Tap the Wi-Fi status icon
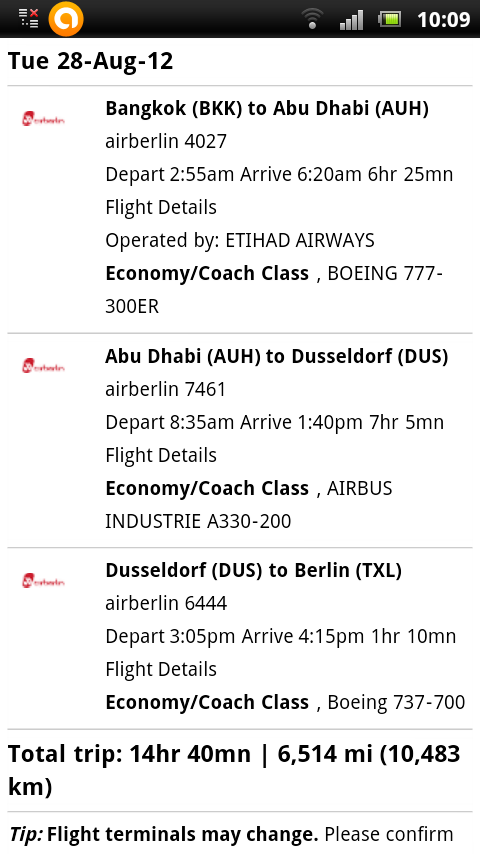Screen dimensions: 480x854 point(312,20)
